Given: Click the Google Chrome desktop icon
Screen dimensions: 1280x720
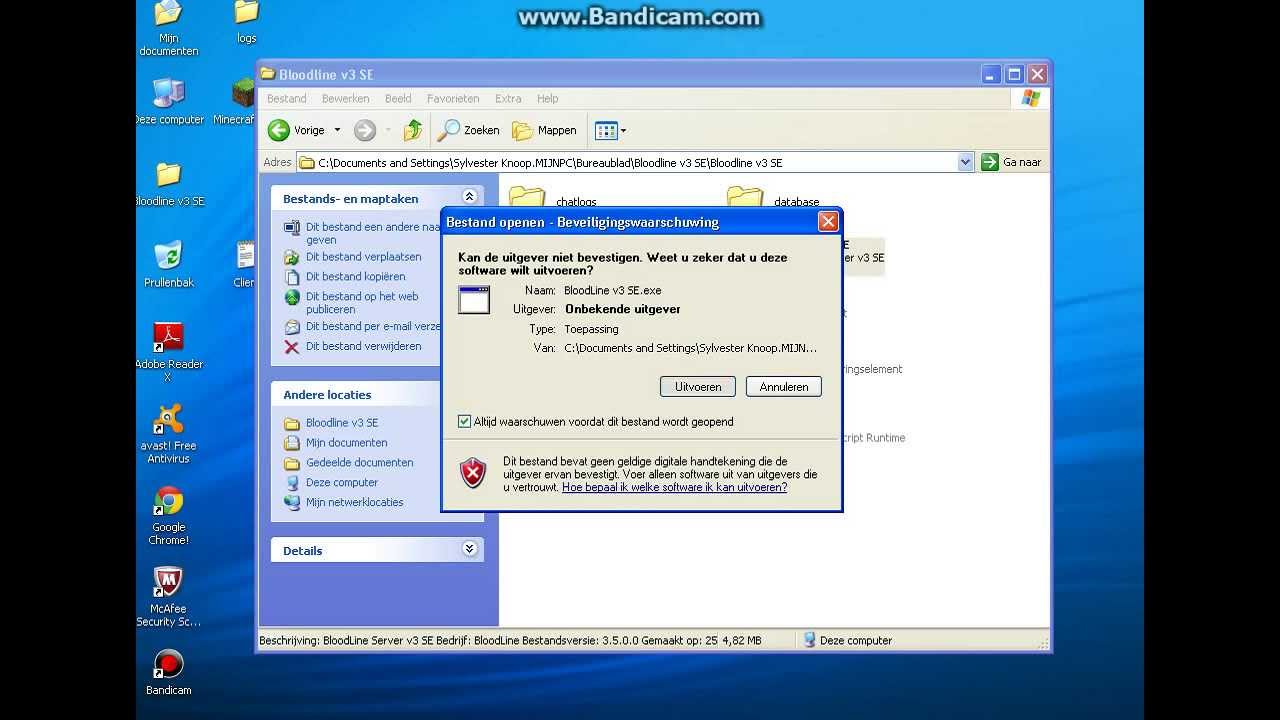Looking at the screenshot, I should pos(169,501).
